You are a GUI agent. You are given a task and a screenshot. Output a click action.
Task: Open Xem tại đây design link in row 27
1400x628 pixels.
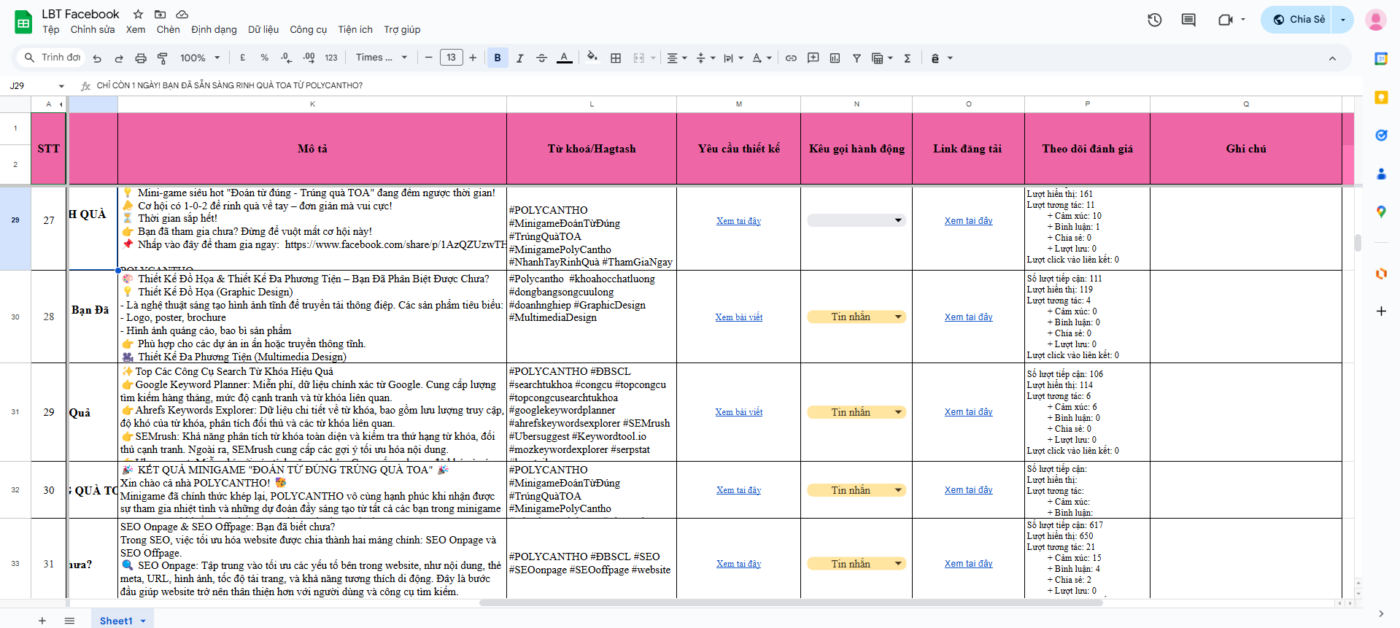coord(739,221)
